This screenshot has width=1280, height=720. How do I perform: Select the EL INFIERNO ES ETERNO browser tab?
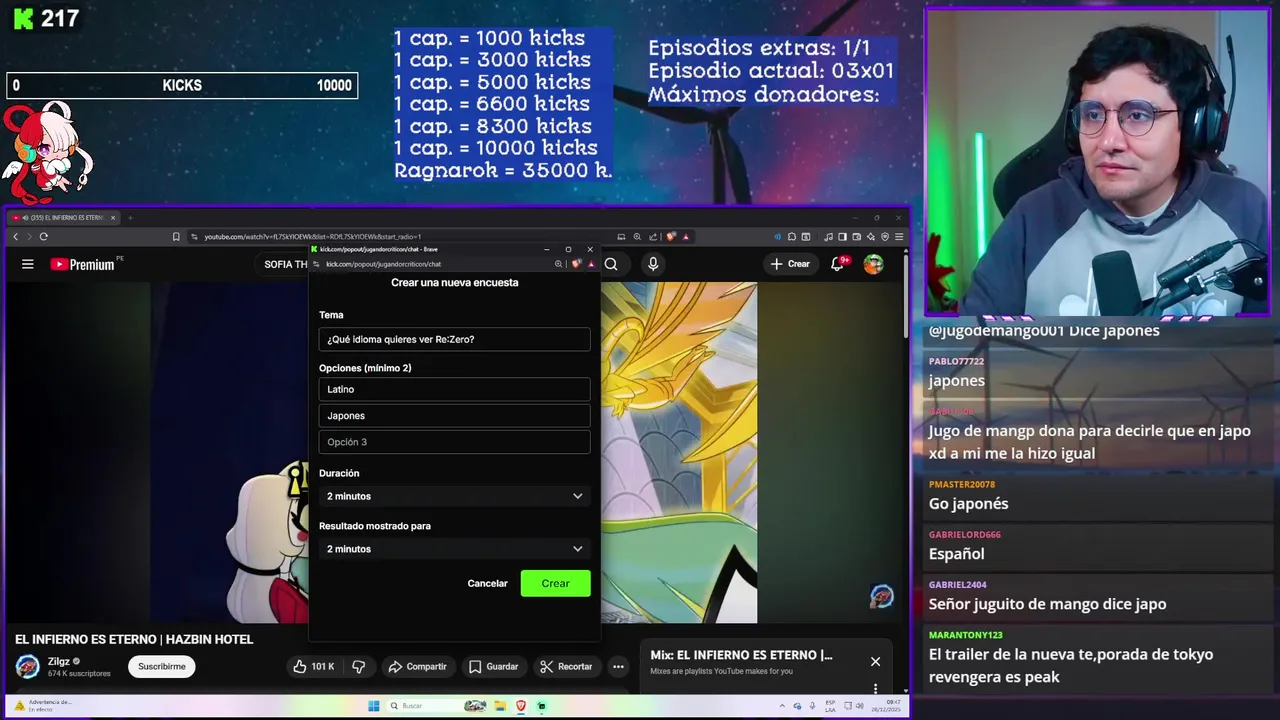tap(64, 218)
